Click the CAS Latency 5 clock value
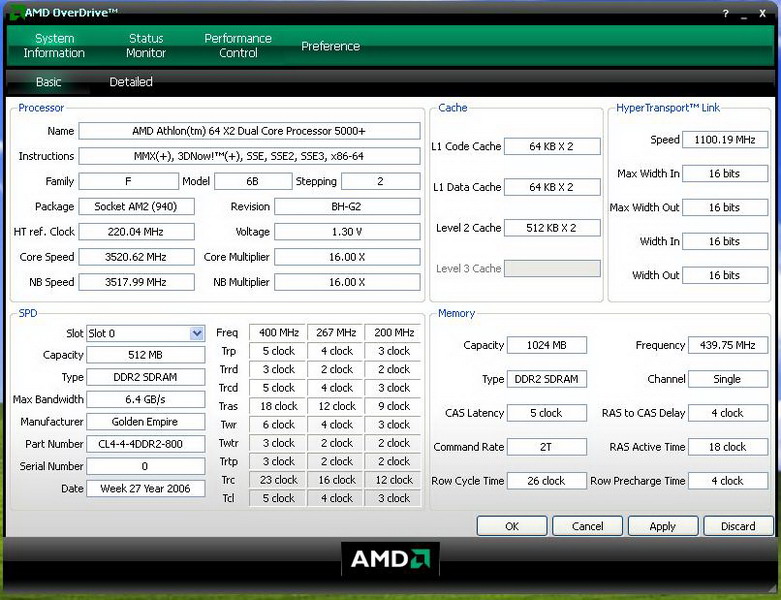The height and width of the screenshot is (600, 781). tap(547, 413)
